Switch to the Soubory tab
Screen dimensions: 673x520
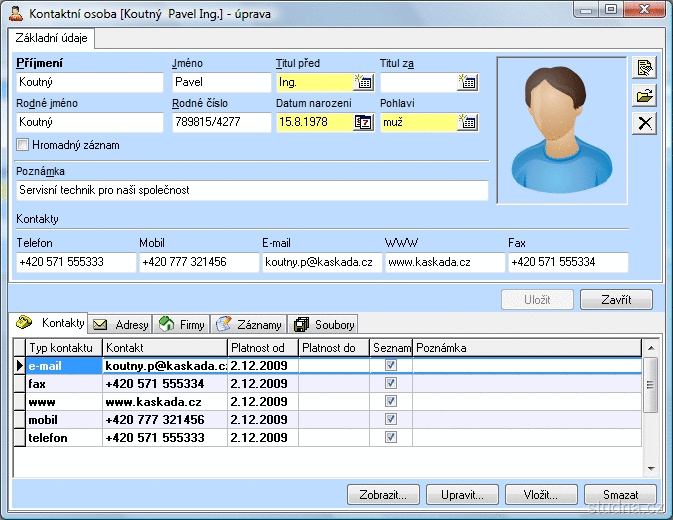pos(322,325)
